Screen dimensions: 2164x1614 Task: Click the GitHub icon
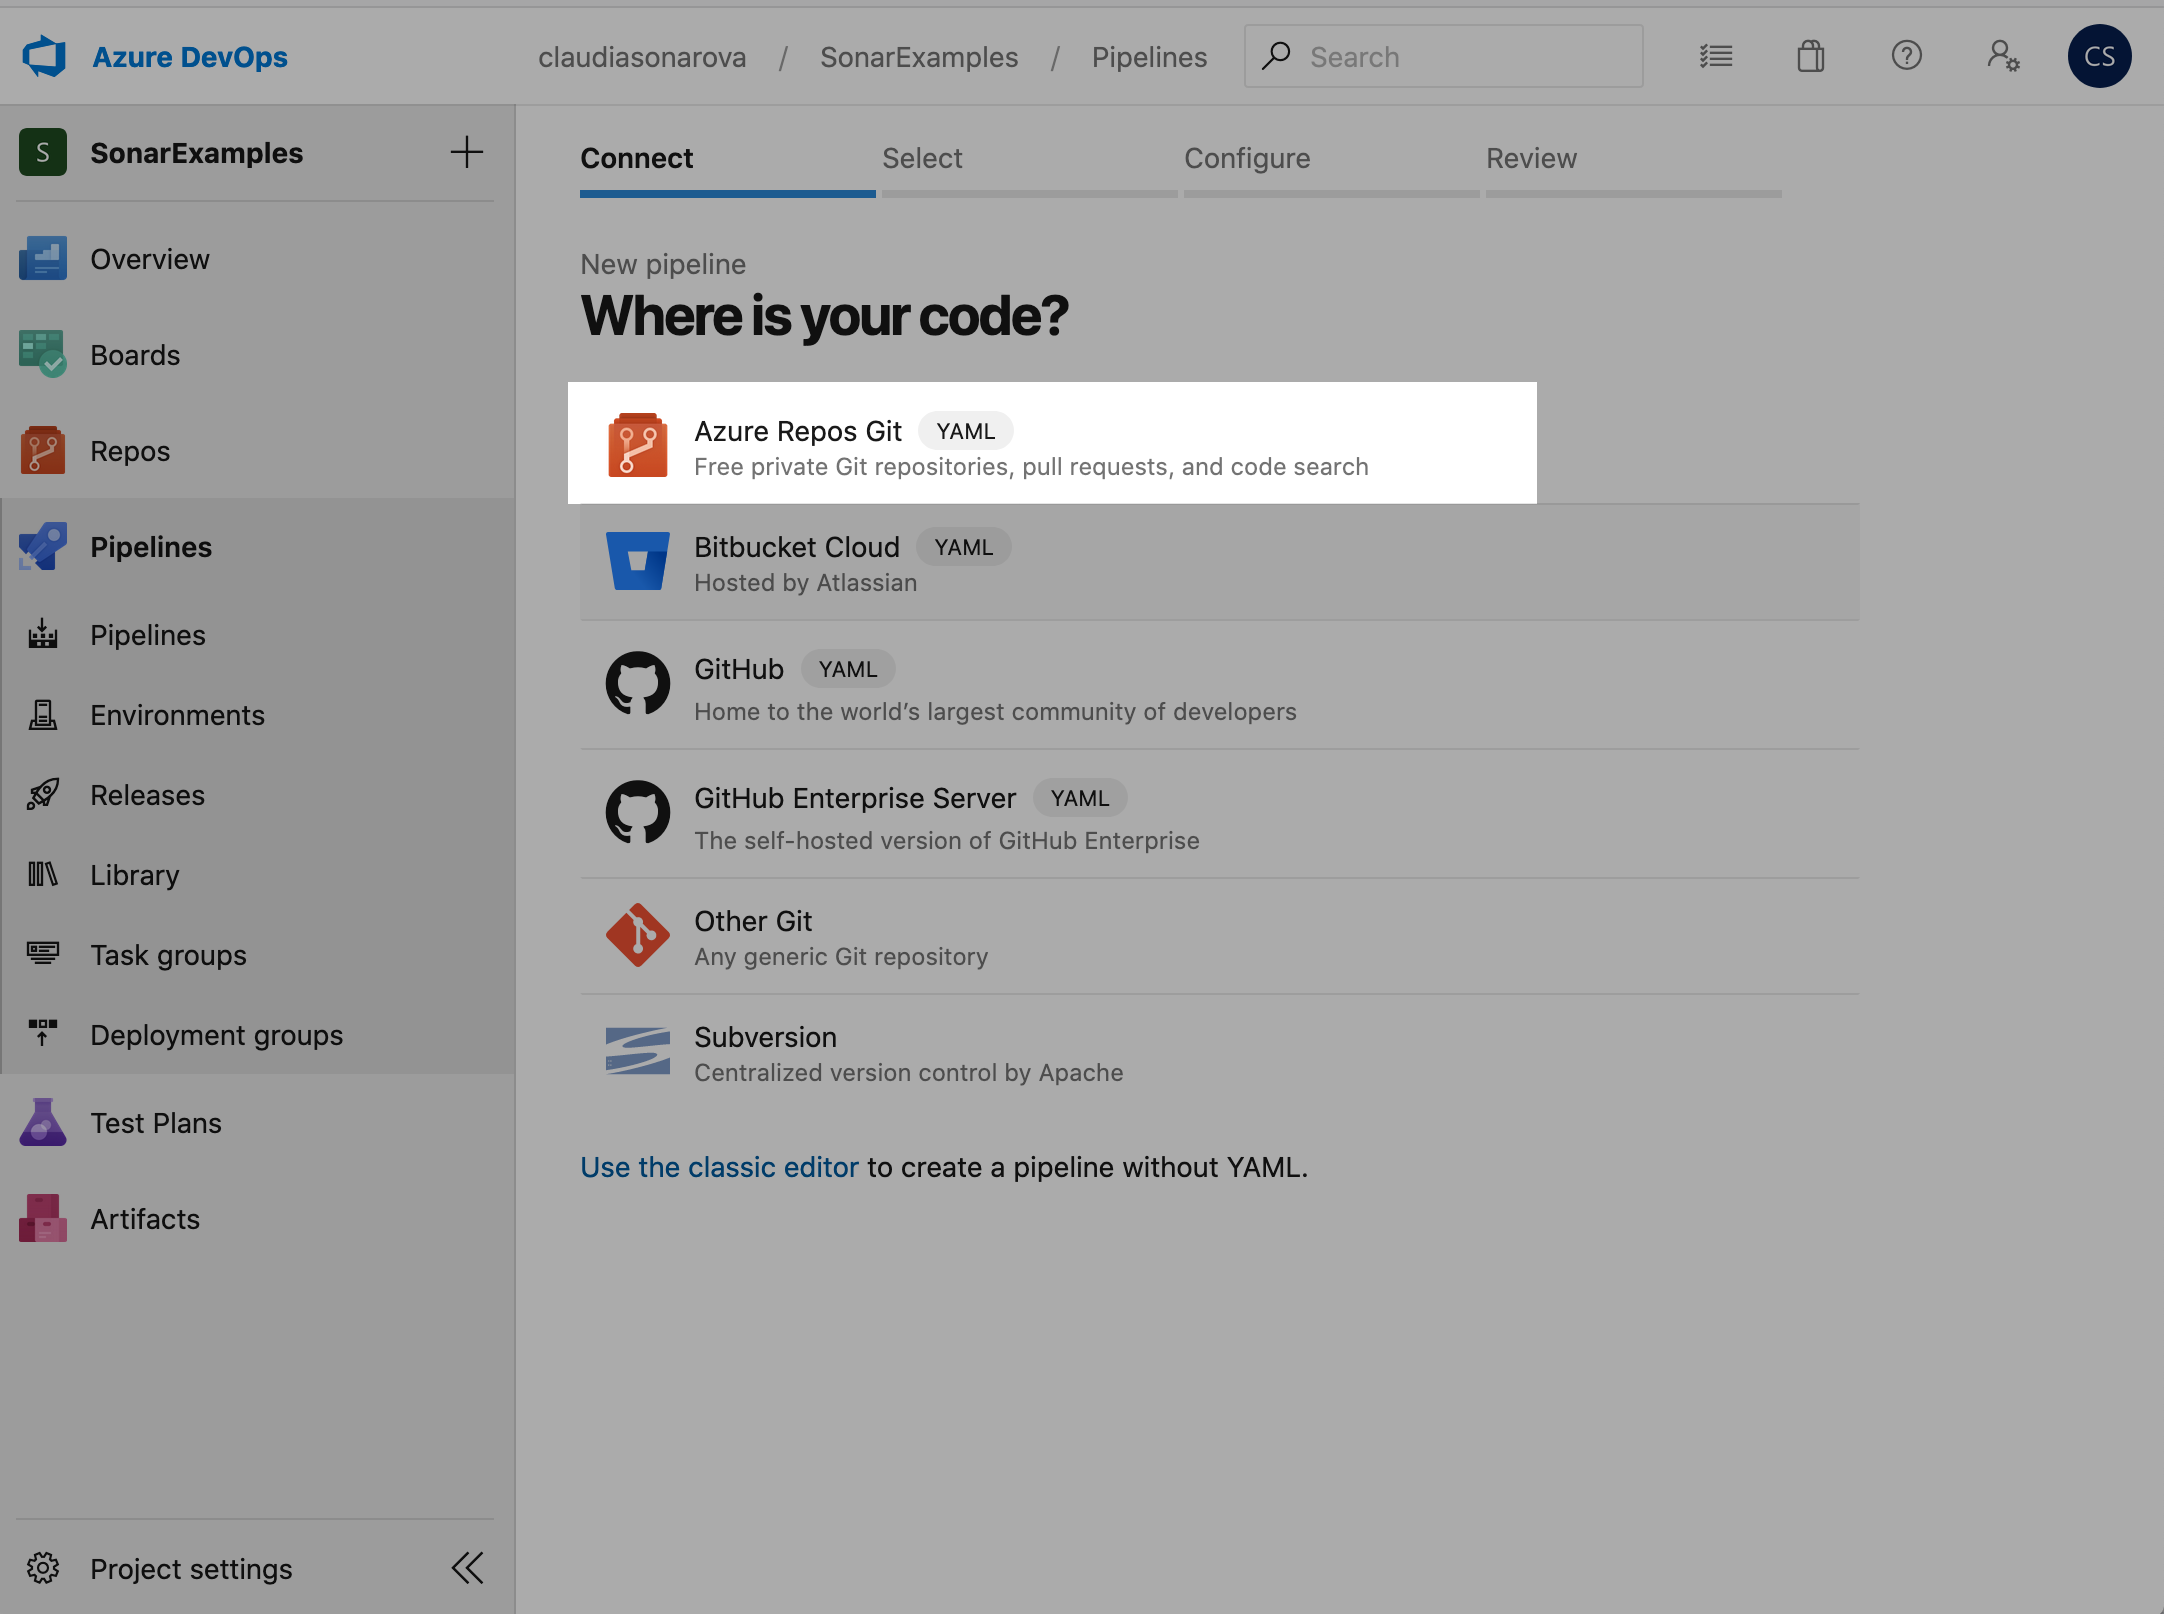pos(639,682)
